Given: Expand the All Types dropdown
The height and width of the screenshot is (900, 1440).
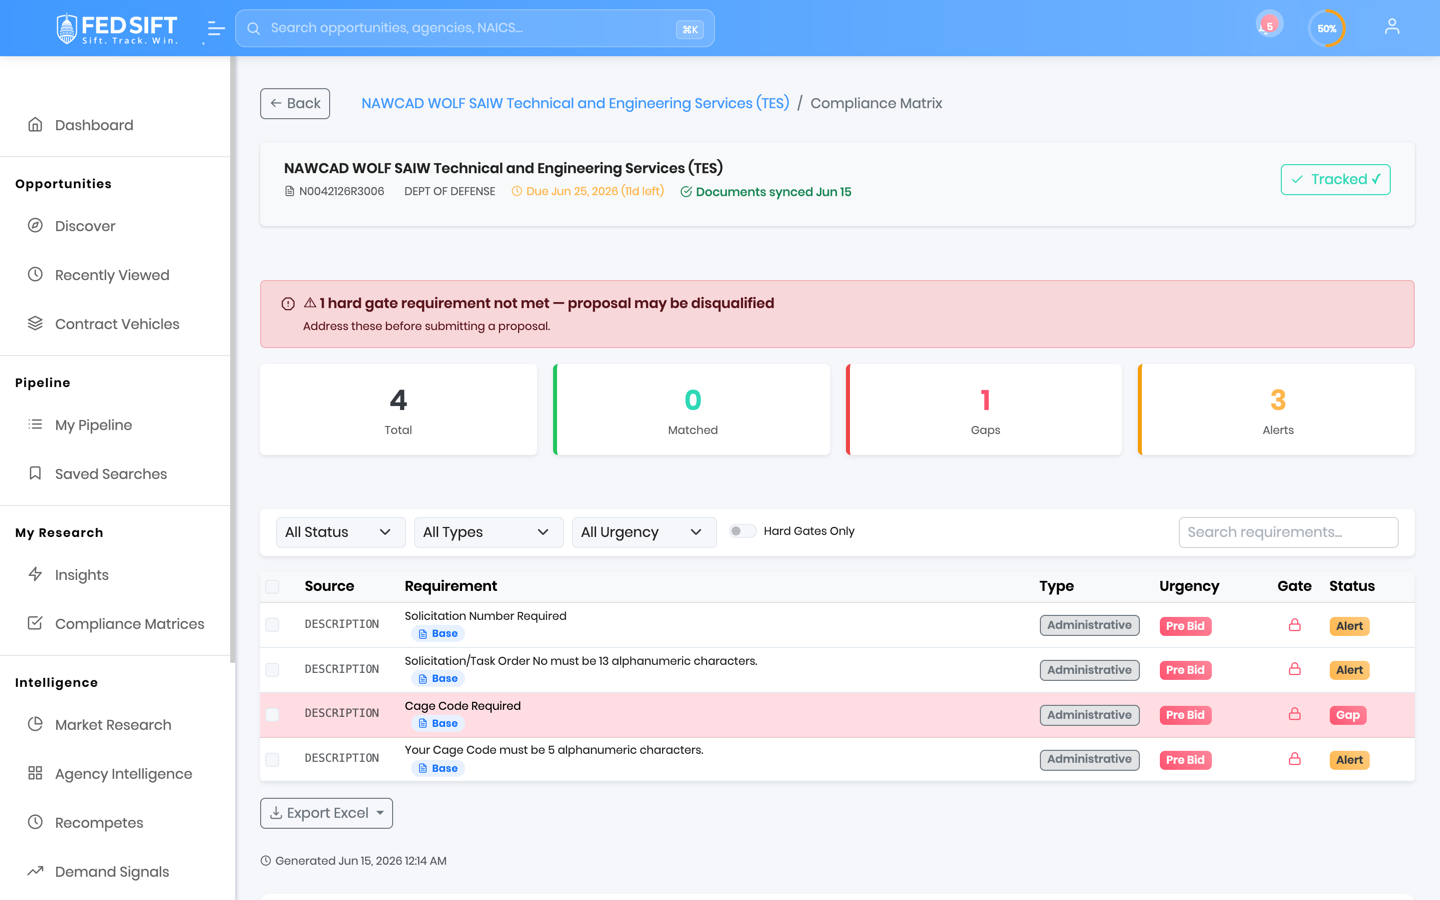Looking at the screenshot, I should pyautogui.click(x=488, y=532).
